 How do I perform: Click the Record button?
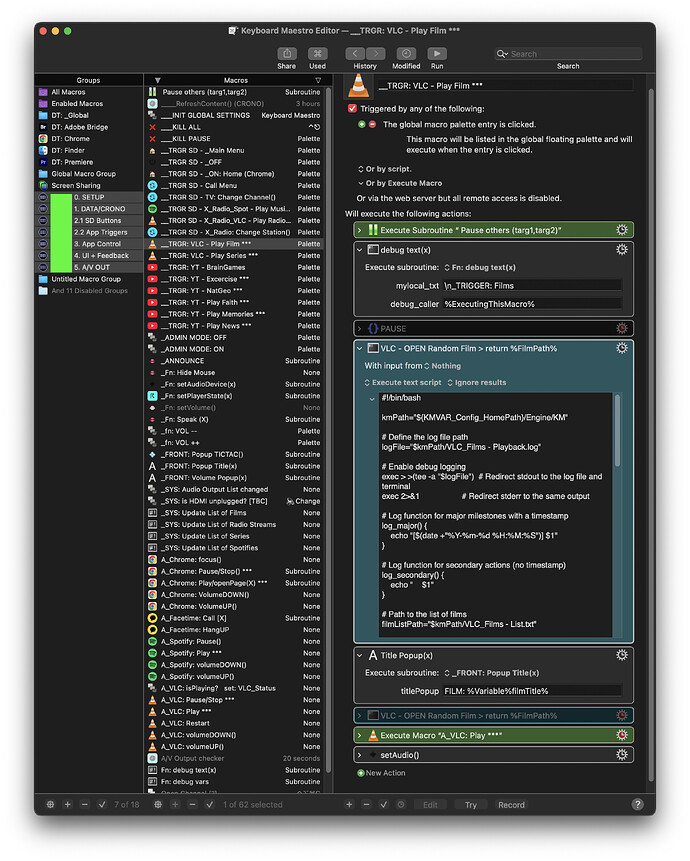click(x=511, y=804)
